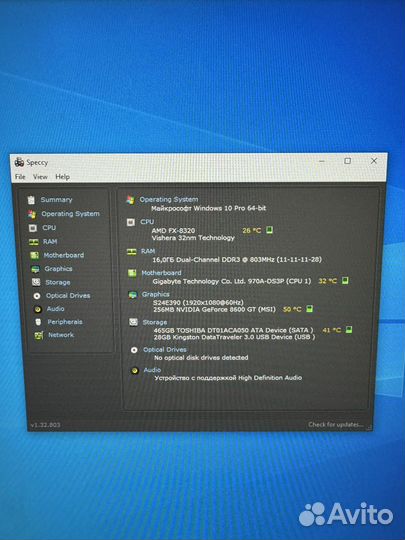The width and height of the screenshot is (405, 540).
Task: Click the RAM stick icon in sidebar
Action: (x=33, y=242)
